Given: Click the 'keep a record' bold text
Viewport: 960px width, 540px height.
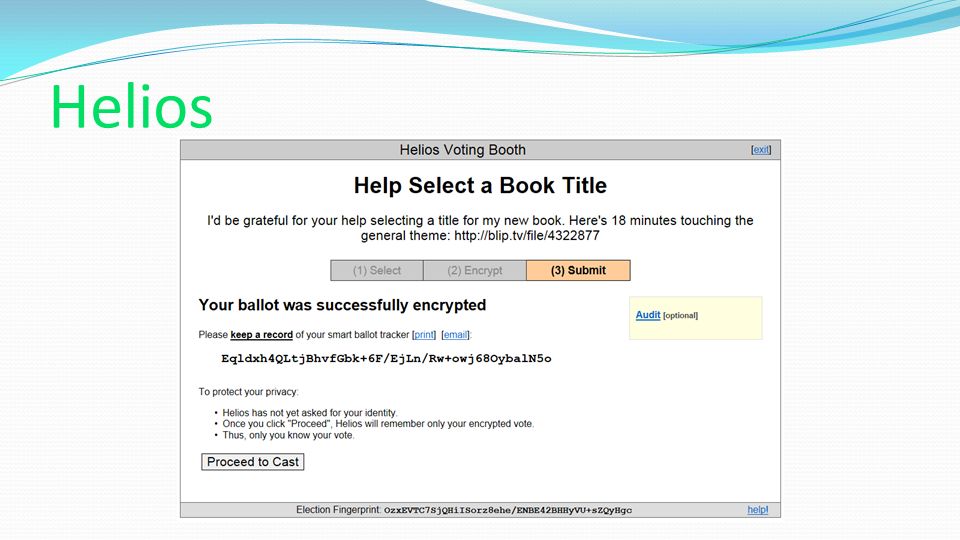Looking at the screenshot, I should tap(261, 334).
